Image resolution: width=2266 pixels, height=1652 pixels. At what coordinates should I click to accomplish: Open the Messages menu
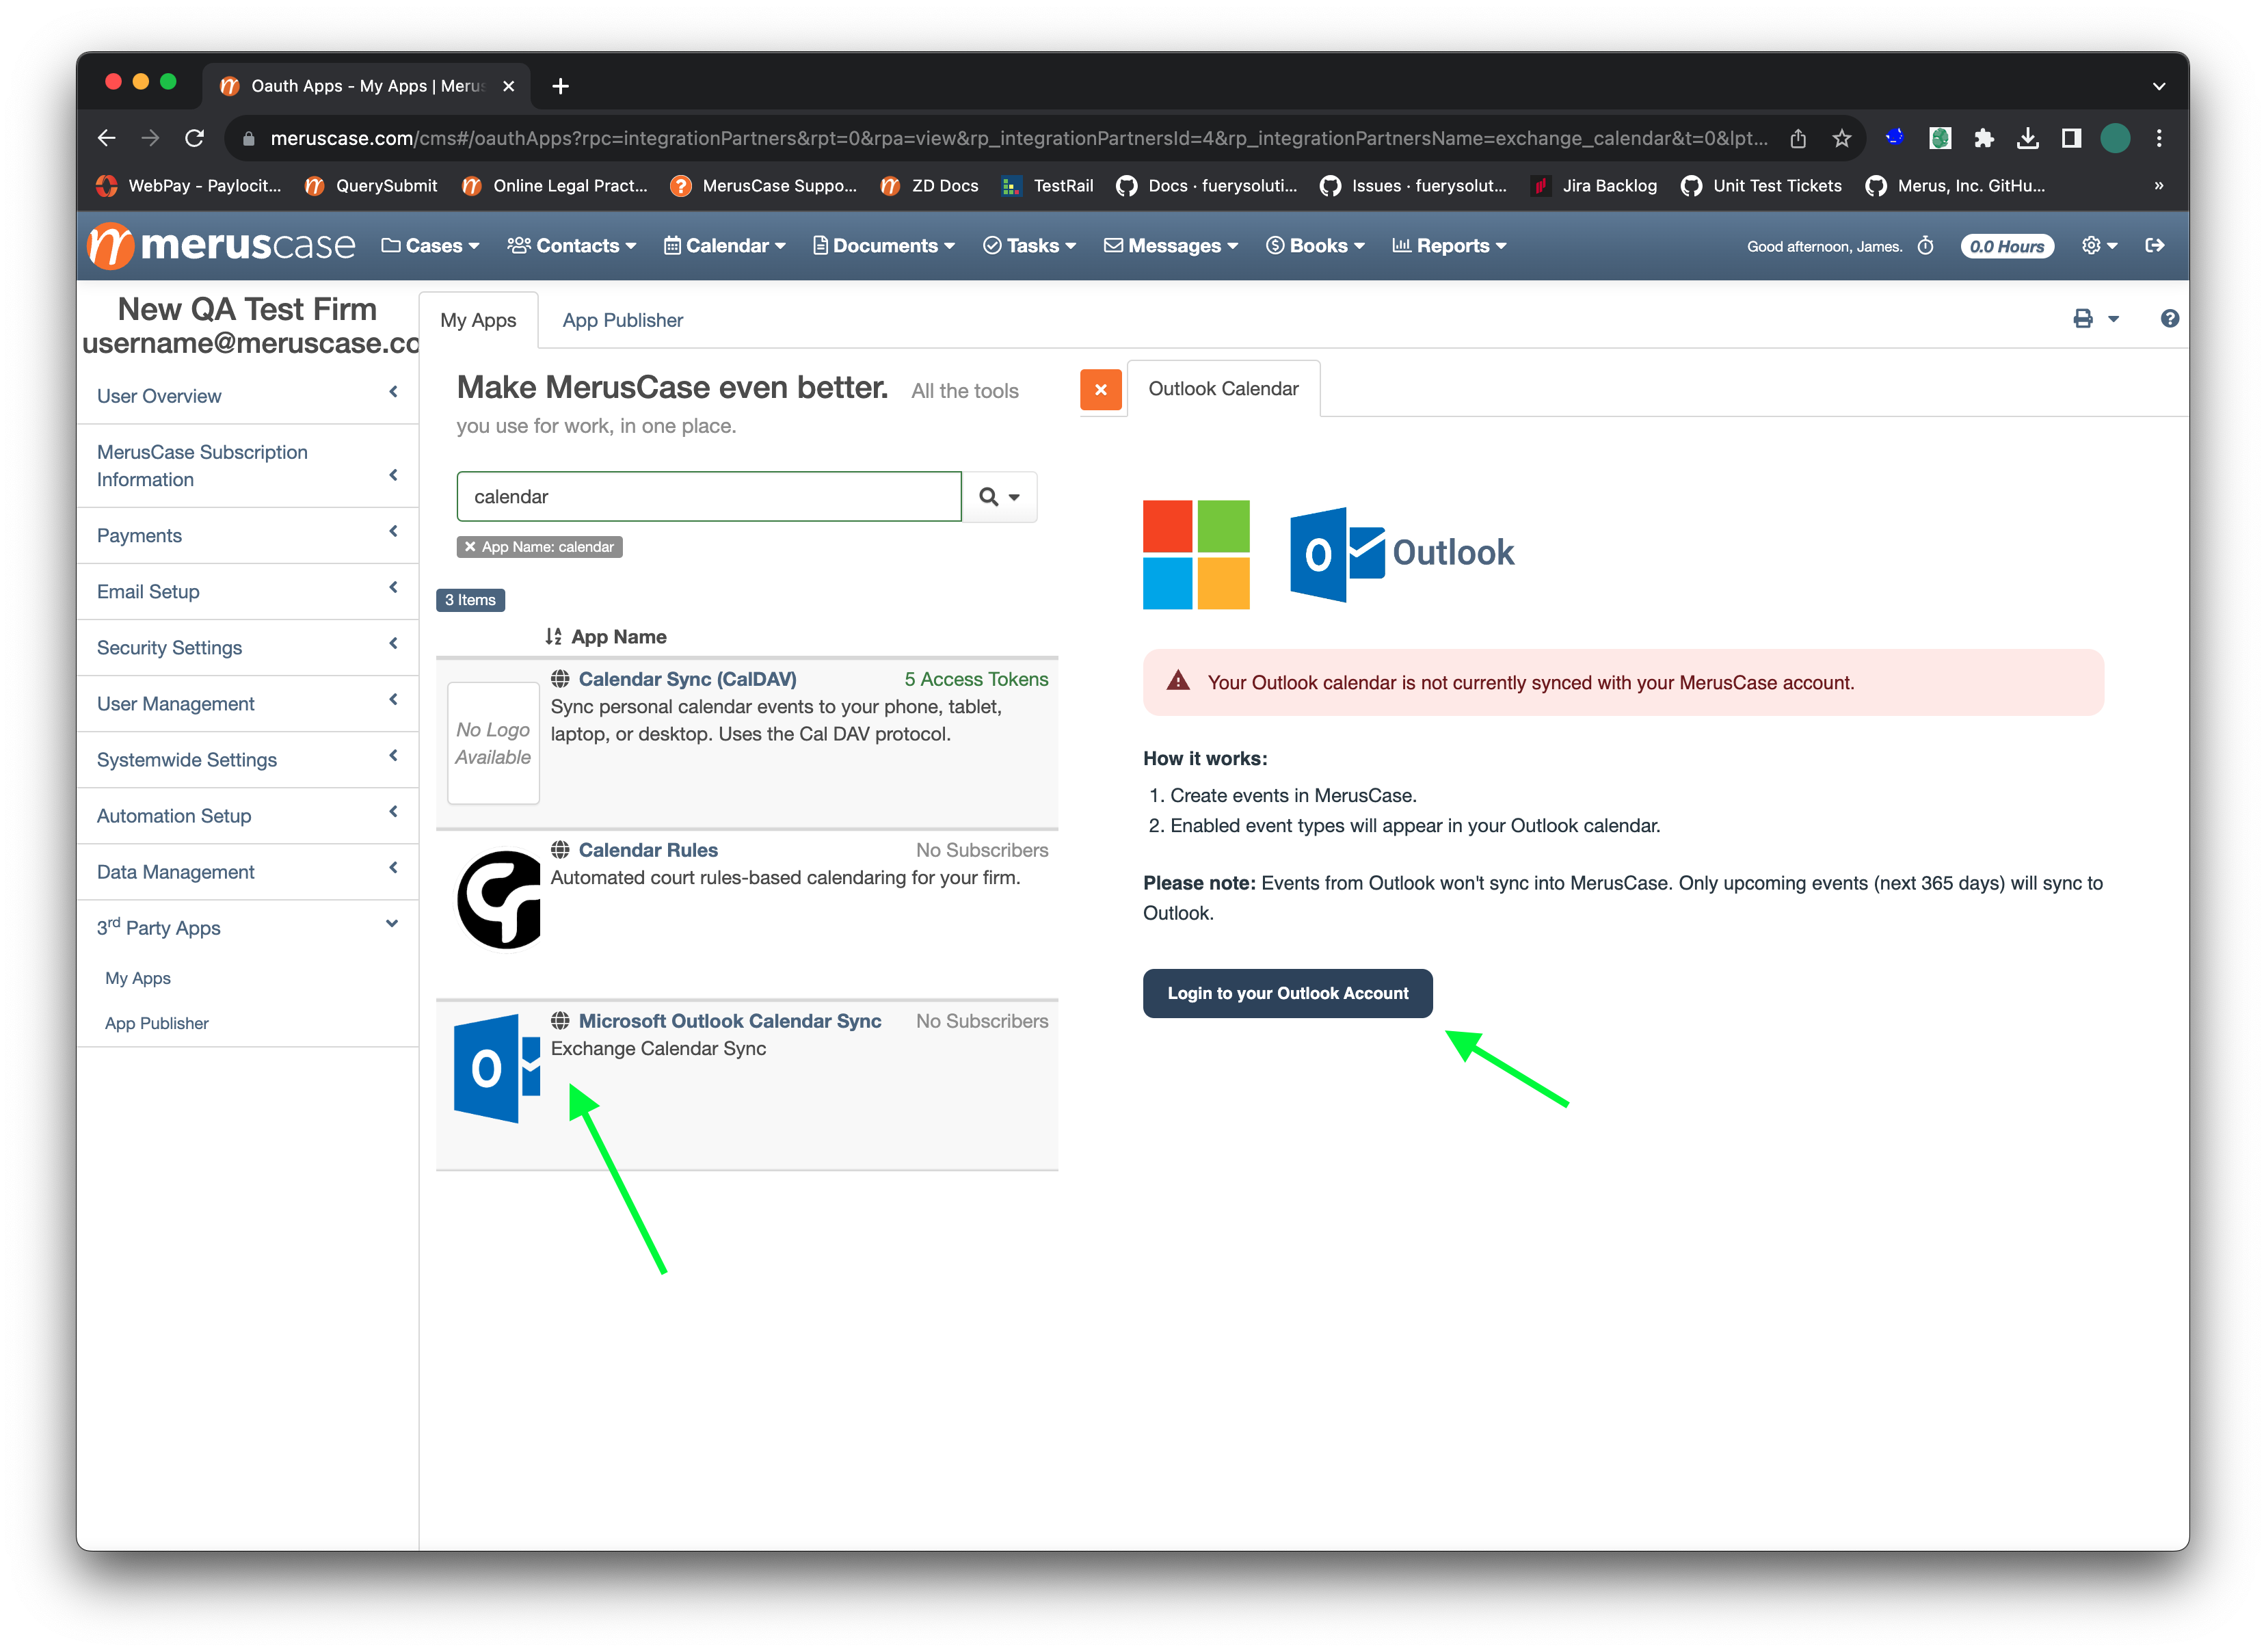pyautogui.click(x=1171, y=245)
